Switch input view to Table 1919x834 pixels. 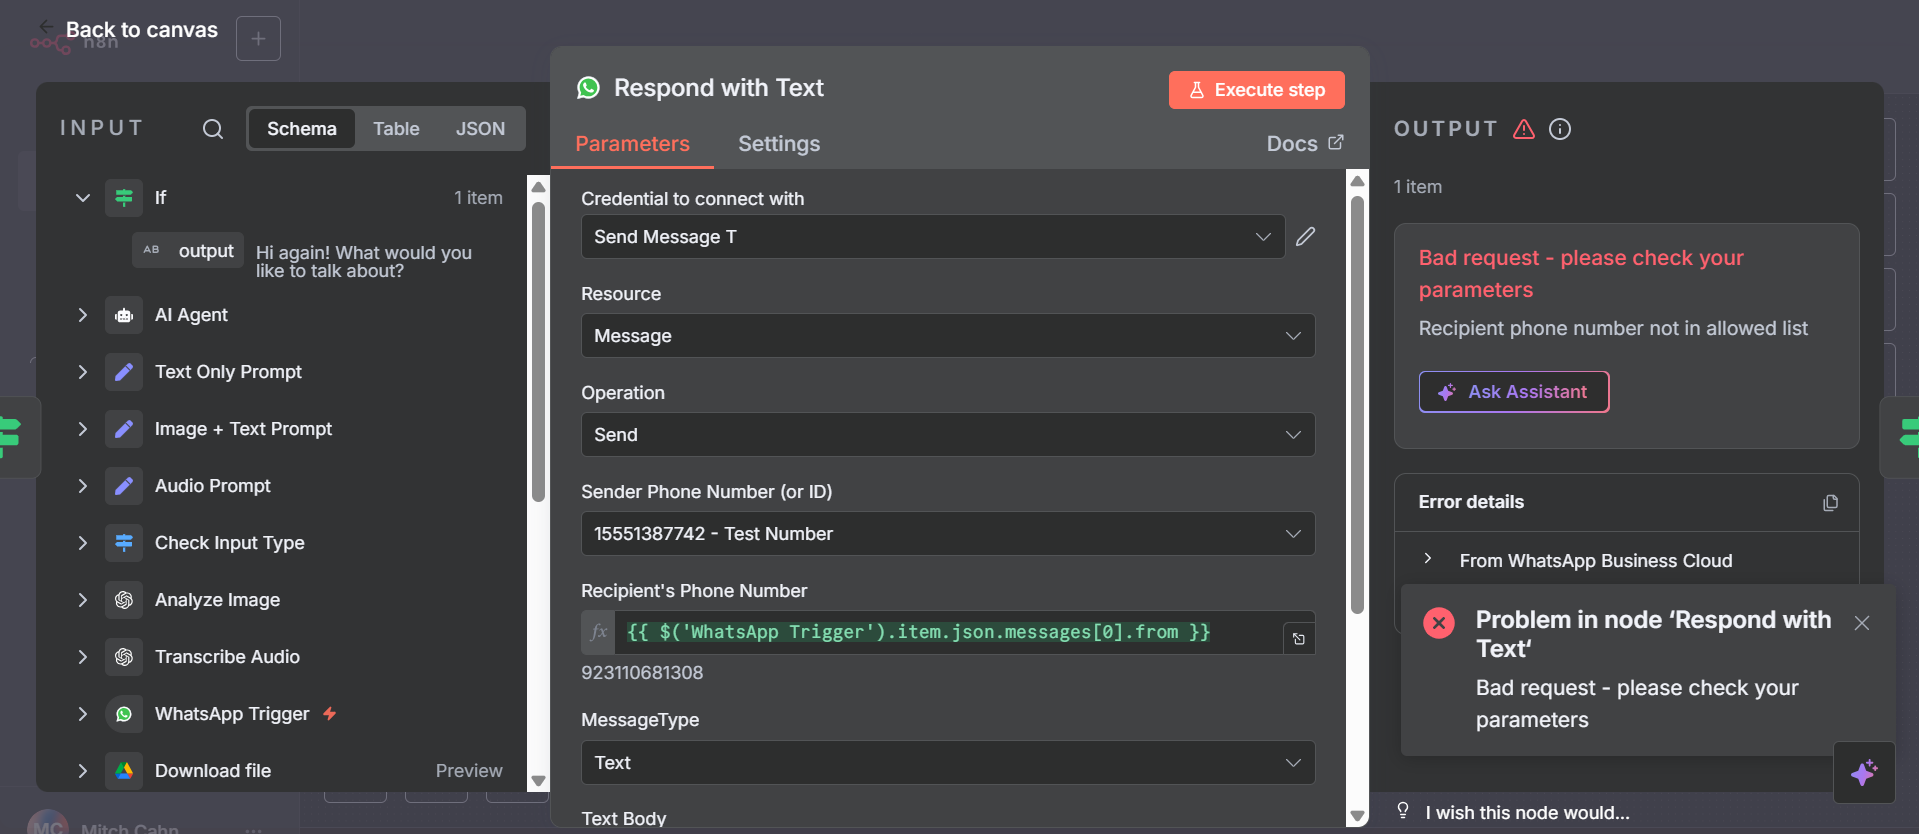396,129
